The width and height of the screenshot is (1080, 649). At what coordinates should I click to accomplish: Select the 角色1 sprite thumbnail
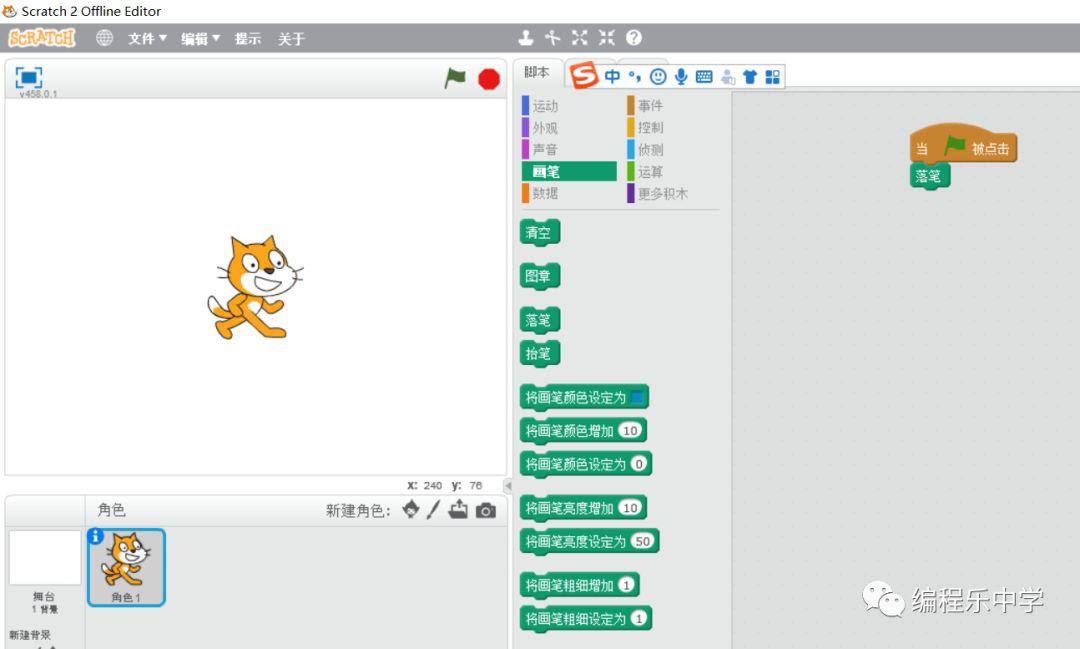point(126,568)
